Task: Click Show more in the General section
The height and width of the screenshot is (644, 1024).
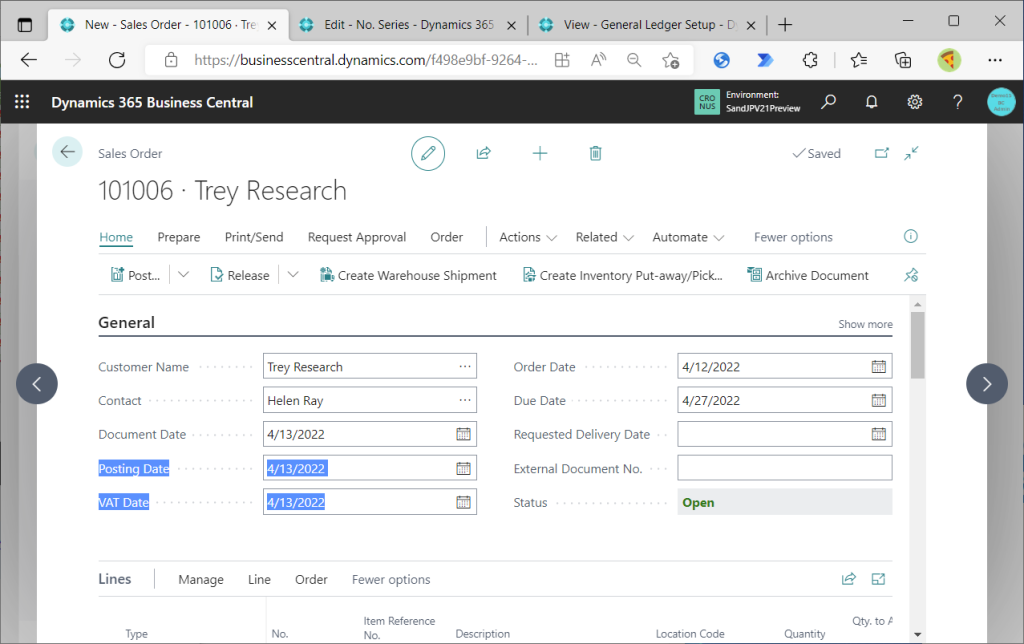Action: 865,324
